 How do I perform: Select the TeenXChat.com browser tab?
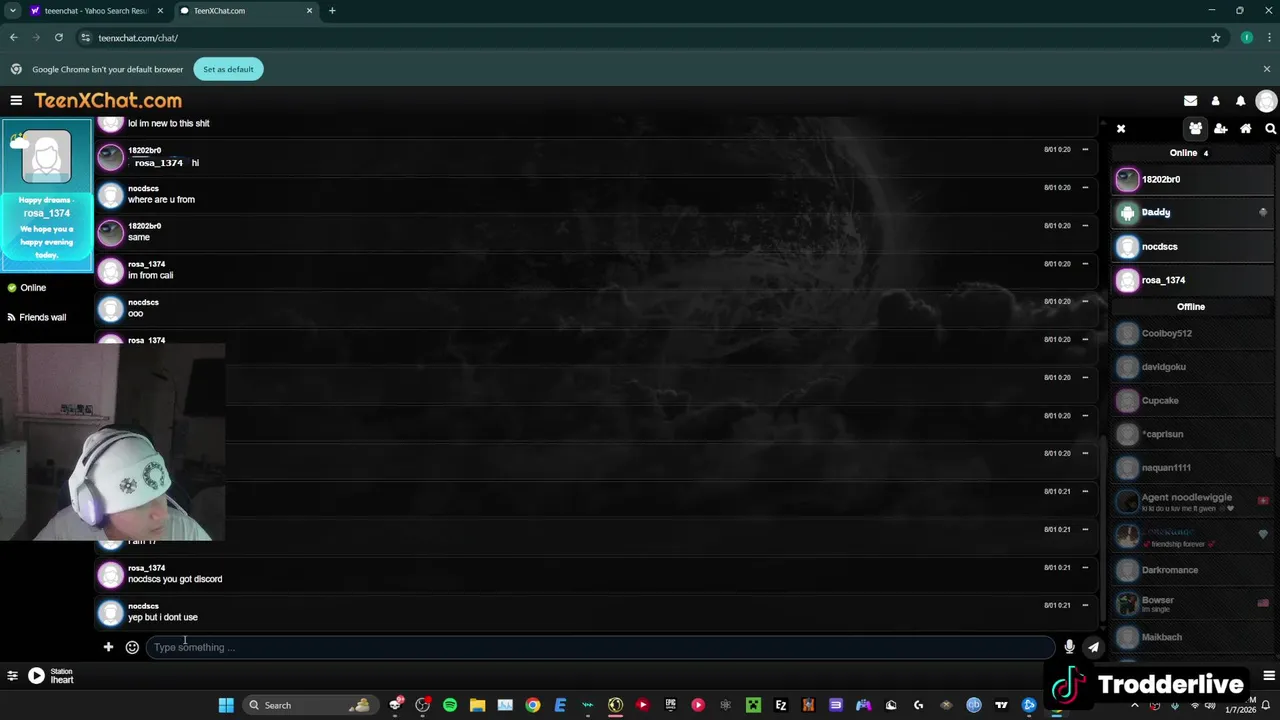click(245, 11)
